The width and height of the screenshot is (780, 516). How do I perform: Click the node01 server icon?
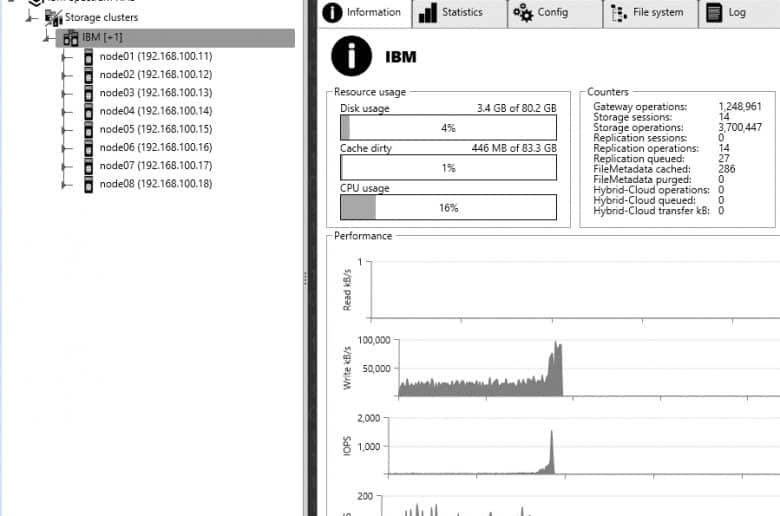point(89,57)
